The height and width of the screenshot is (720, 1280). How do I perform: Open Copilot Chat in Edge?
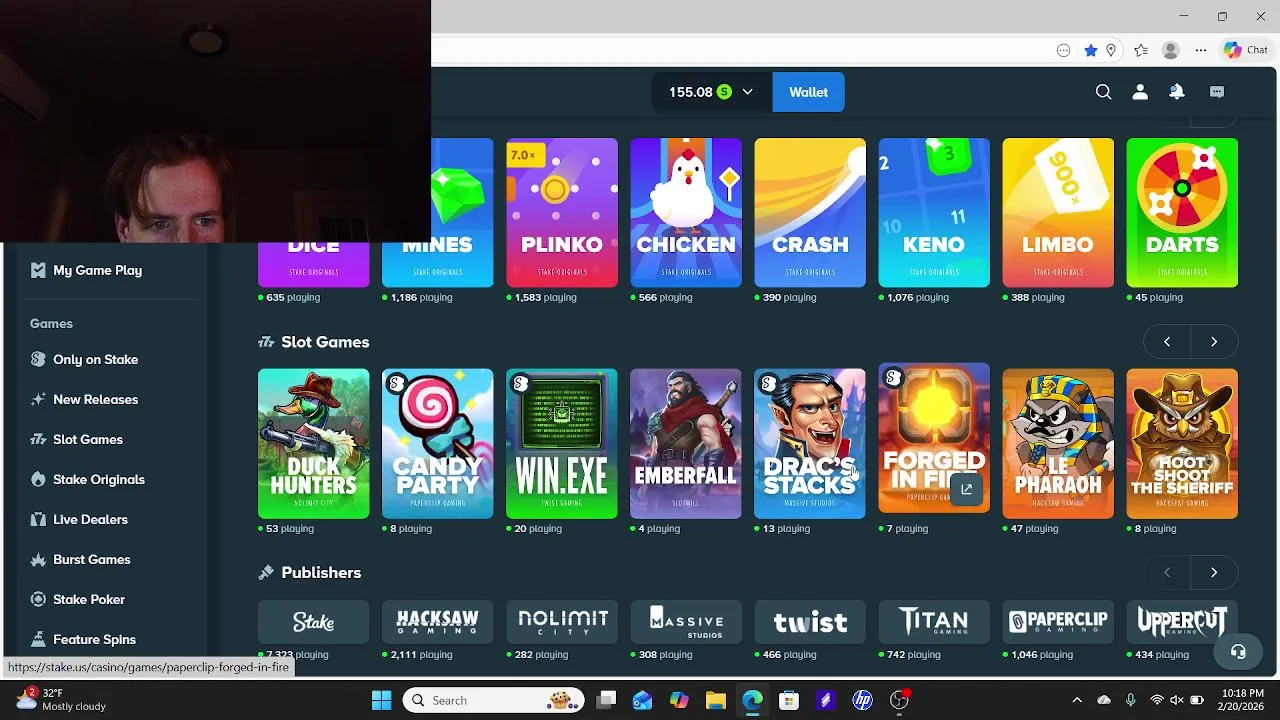click(1246, 50)
